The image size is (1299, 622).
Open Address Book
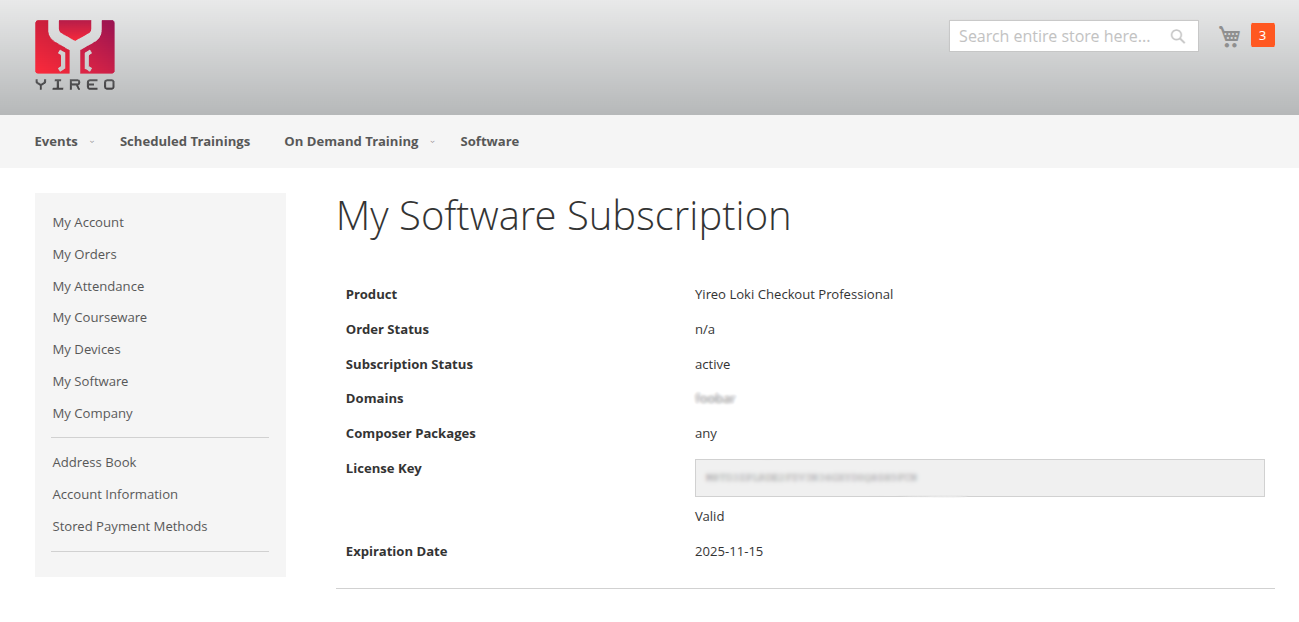point(94,463)
